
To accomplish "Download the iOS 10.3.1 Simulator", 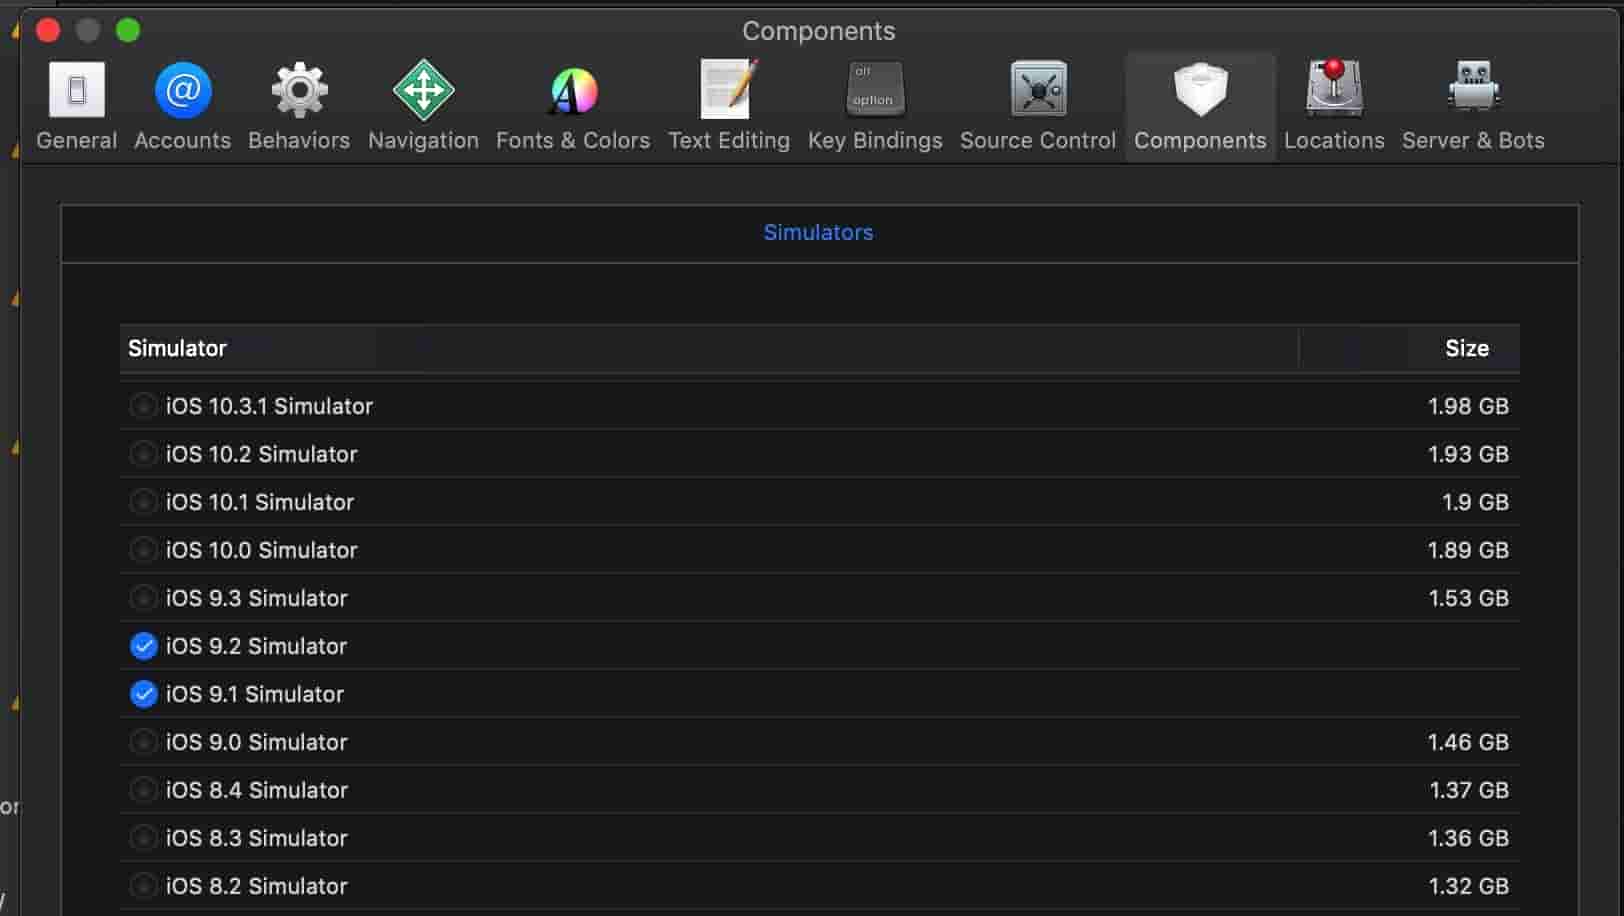I will point(143,406).
